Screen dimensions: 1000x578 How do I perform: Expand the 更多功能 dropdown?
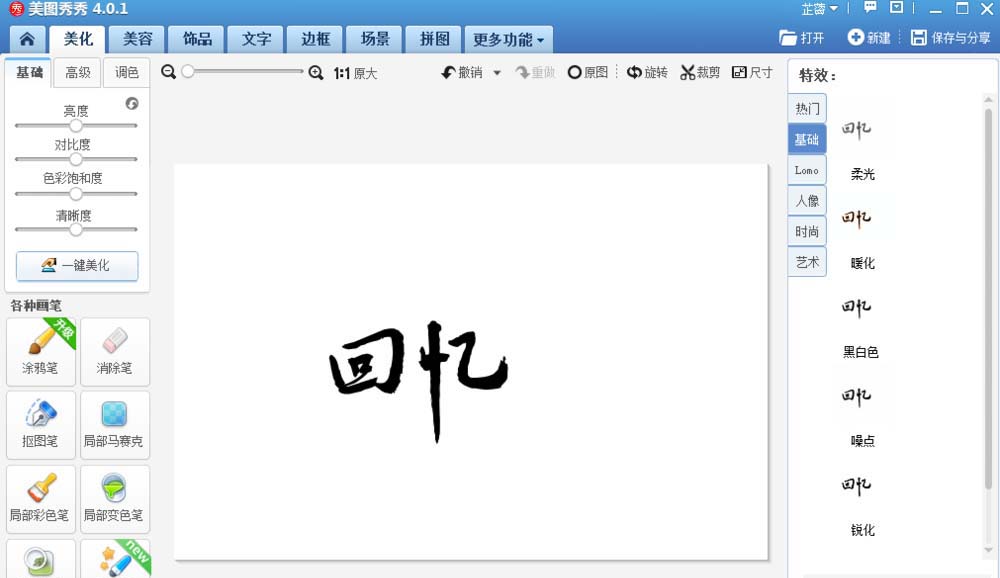tap(508, 40)
